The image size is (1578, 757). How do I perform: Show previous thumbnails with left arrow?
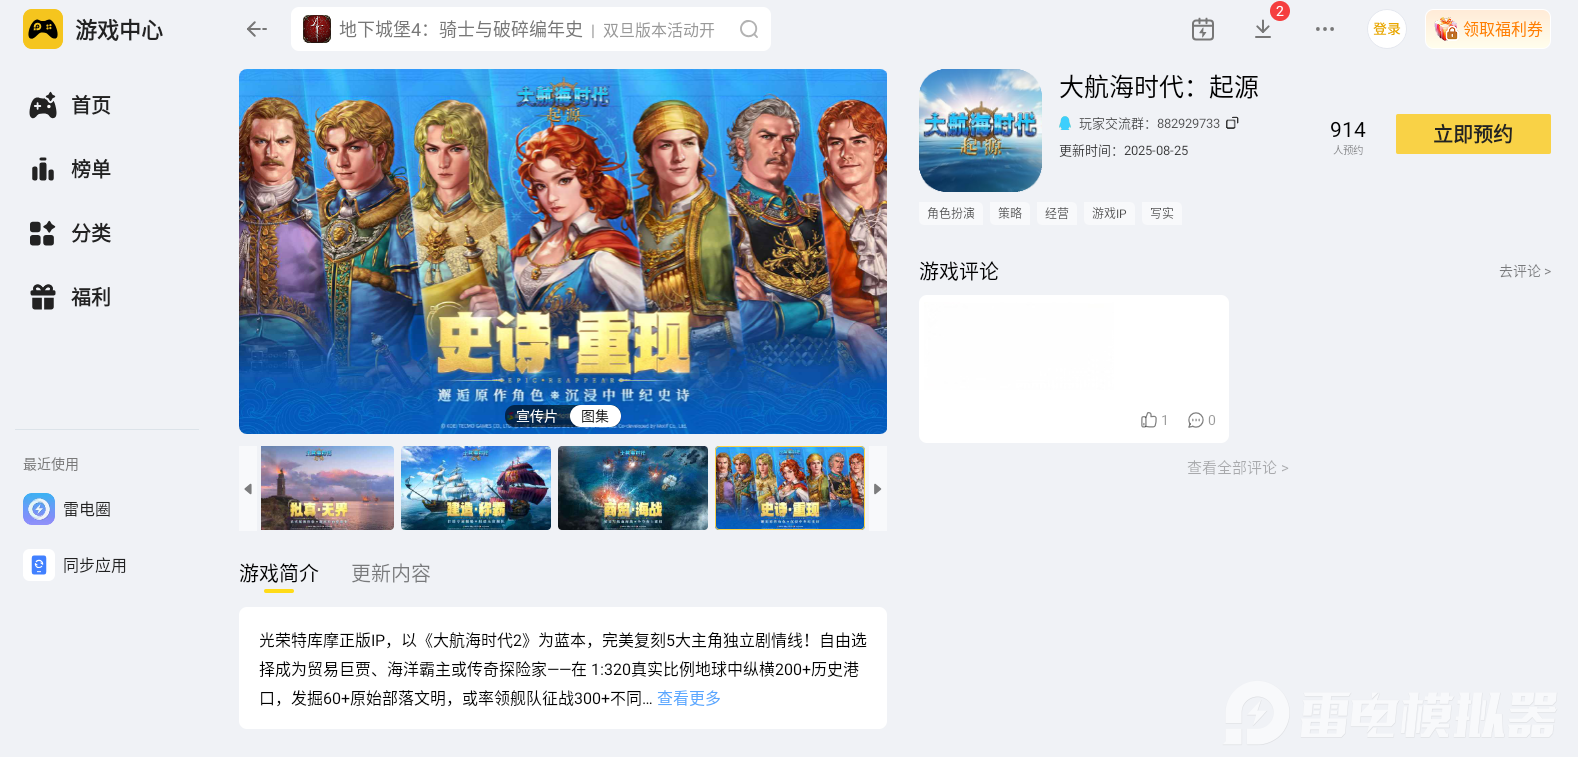tap(248, 489)
